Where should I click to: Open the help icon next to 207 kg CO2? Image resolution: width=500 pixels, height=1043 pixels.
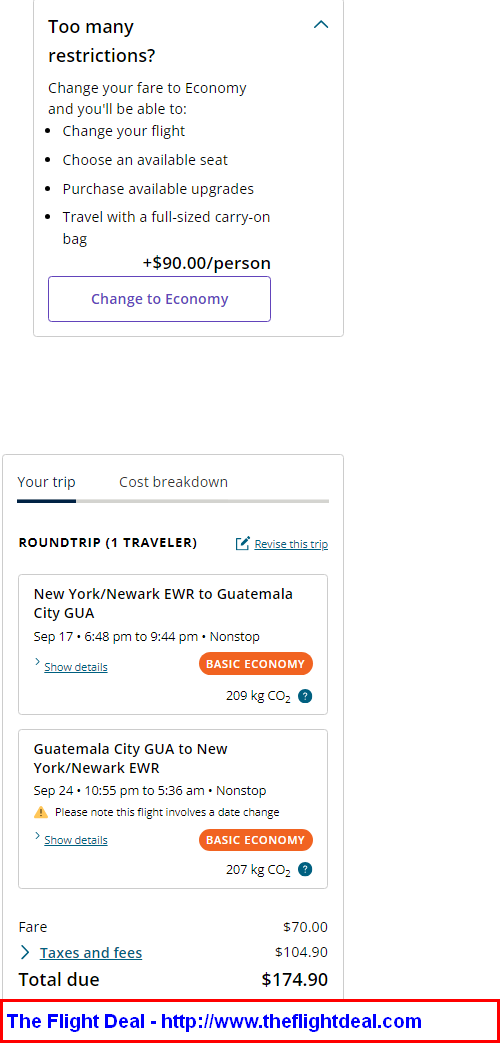[305, 869]
